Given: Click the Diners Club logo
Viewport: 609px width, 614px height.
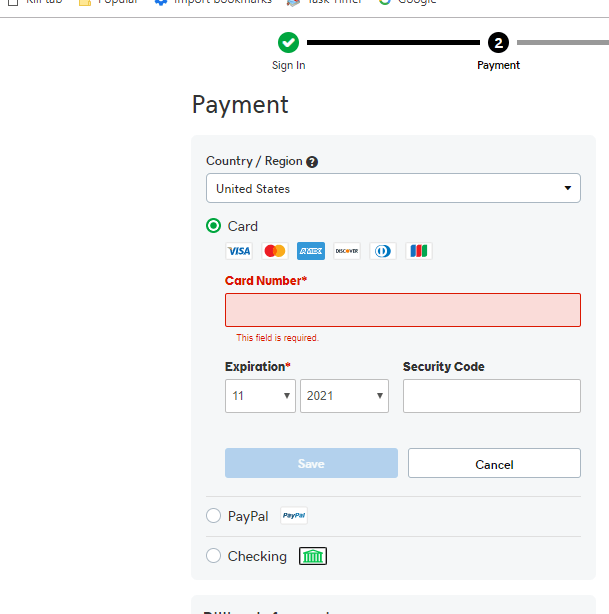Looking at the screenshot, I should 383,251.
